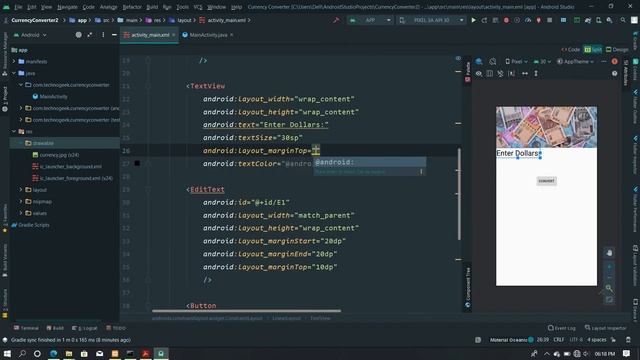The width and height of the screenshot is (640, 360).
Task: Expand all icon in Project panel header
Action: click(x=89, y=35)
